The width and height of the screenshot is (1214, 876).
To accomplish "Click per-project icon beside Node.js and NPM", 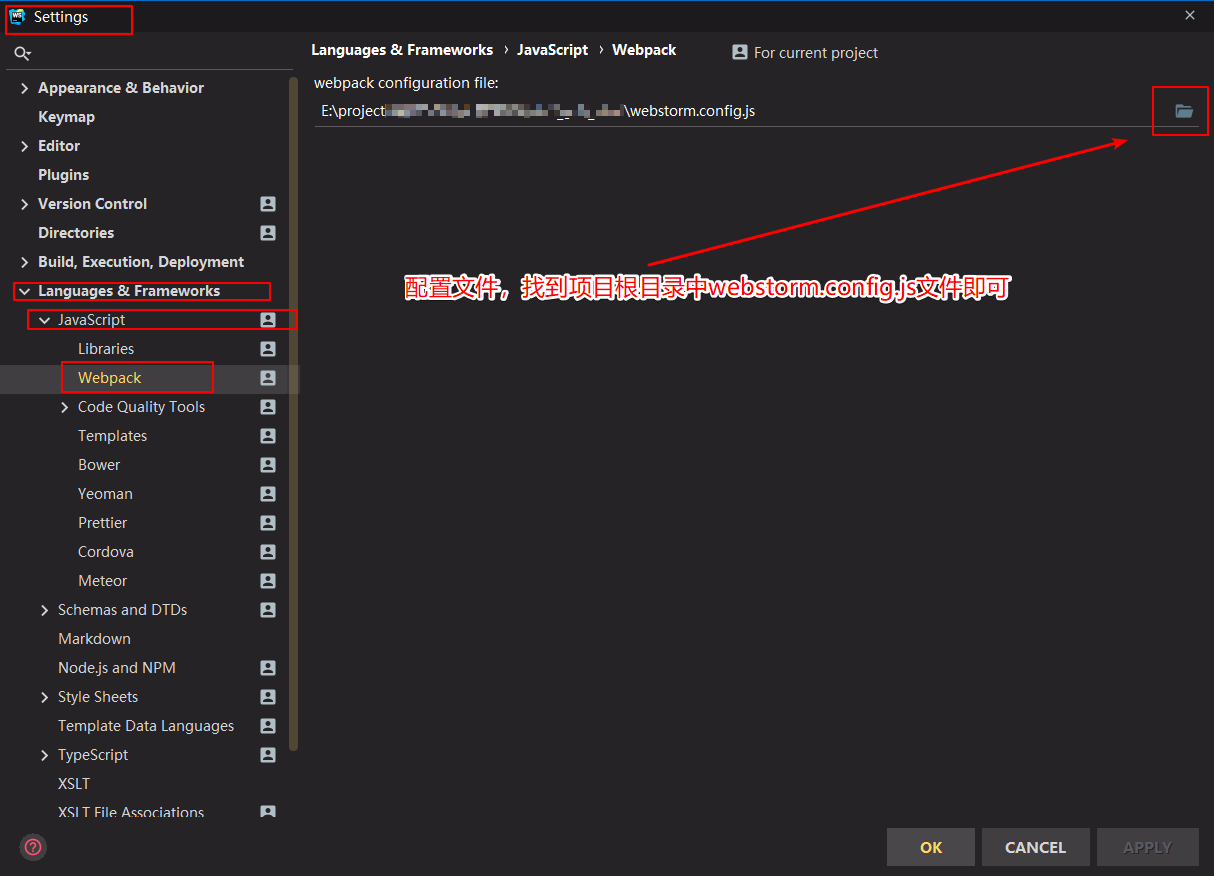I will pyautogui.click(x=267, y=667).
